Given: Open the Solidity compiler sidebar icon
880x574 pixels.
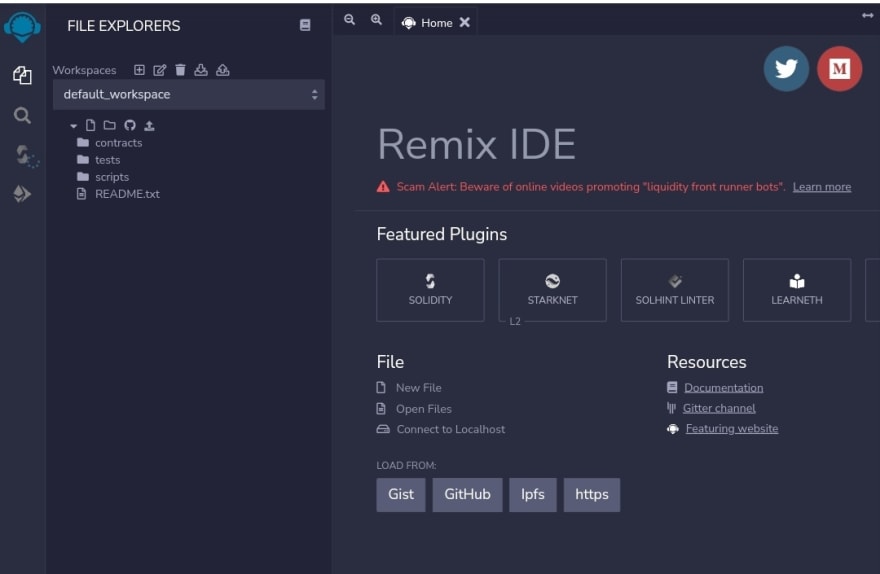Looking at the screenshot, I should click(25, 155).
